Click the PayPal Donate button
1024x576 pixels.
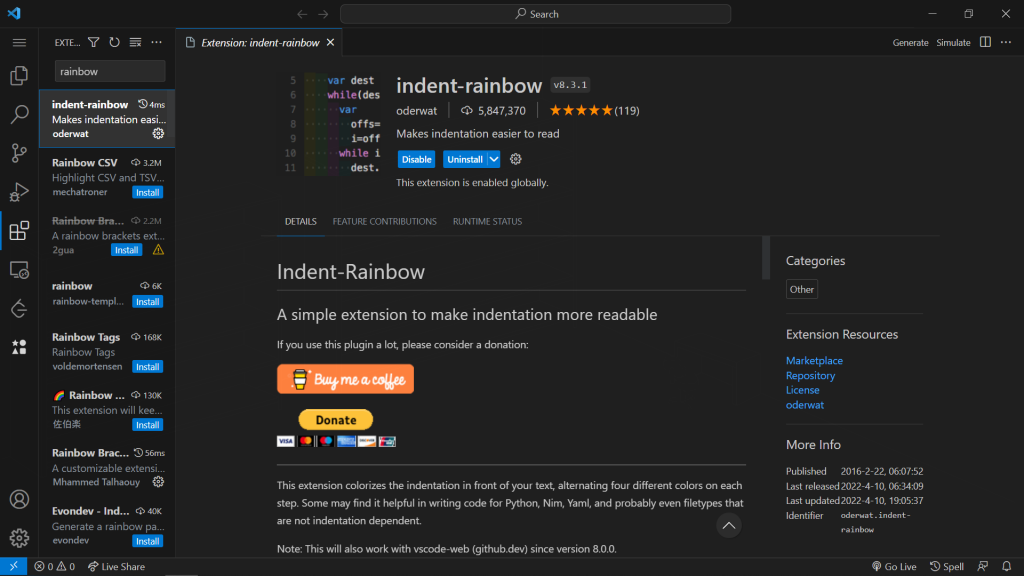pyautogui.click(x=336, y=420)
